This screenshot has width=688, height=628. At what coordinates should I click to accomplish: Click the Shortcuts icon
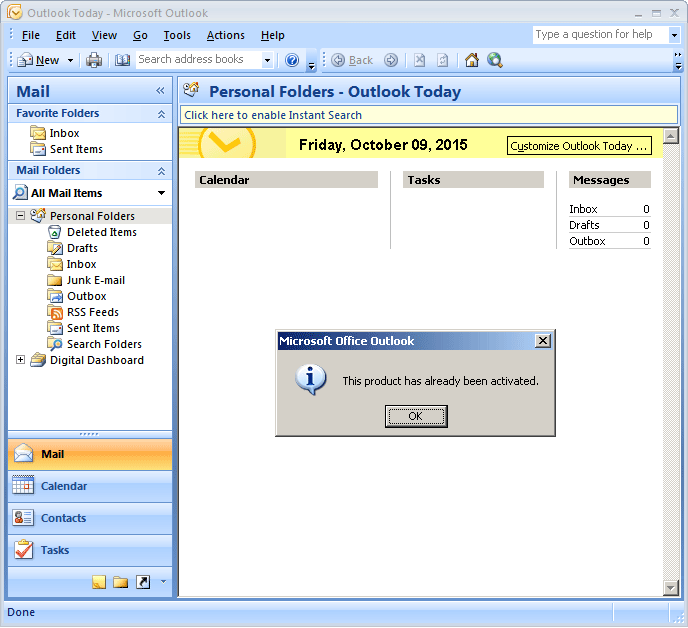point(143,582)
